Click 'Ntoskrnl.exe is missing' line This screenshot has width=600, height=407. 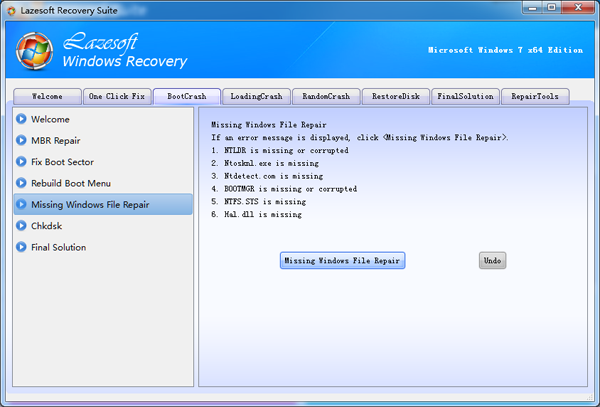[271, 163]
